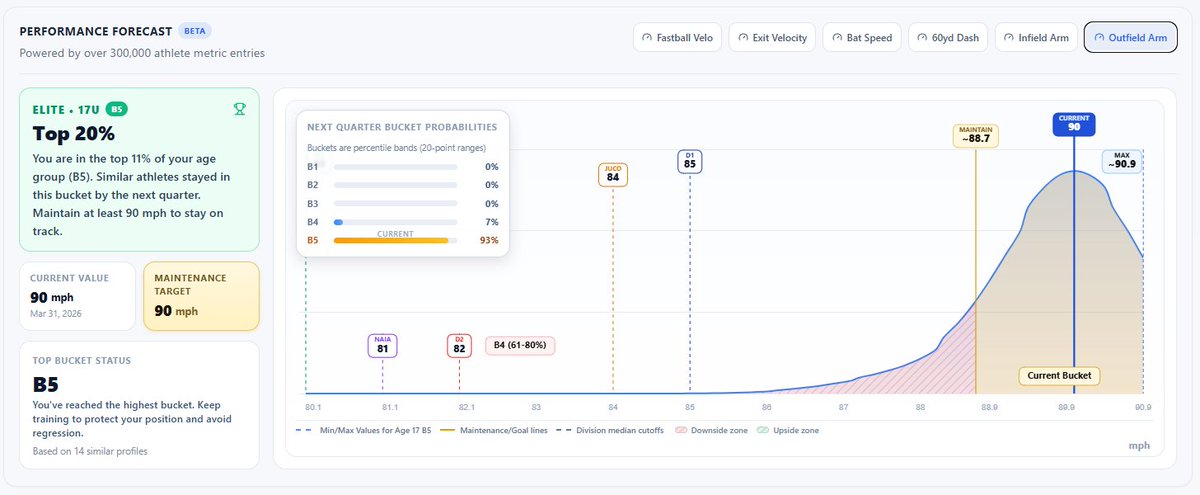This screenshot has width=1200, height=495.
Task: Click the green B5 badge in Elite header
Action: tap(117, 108)
